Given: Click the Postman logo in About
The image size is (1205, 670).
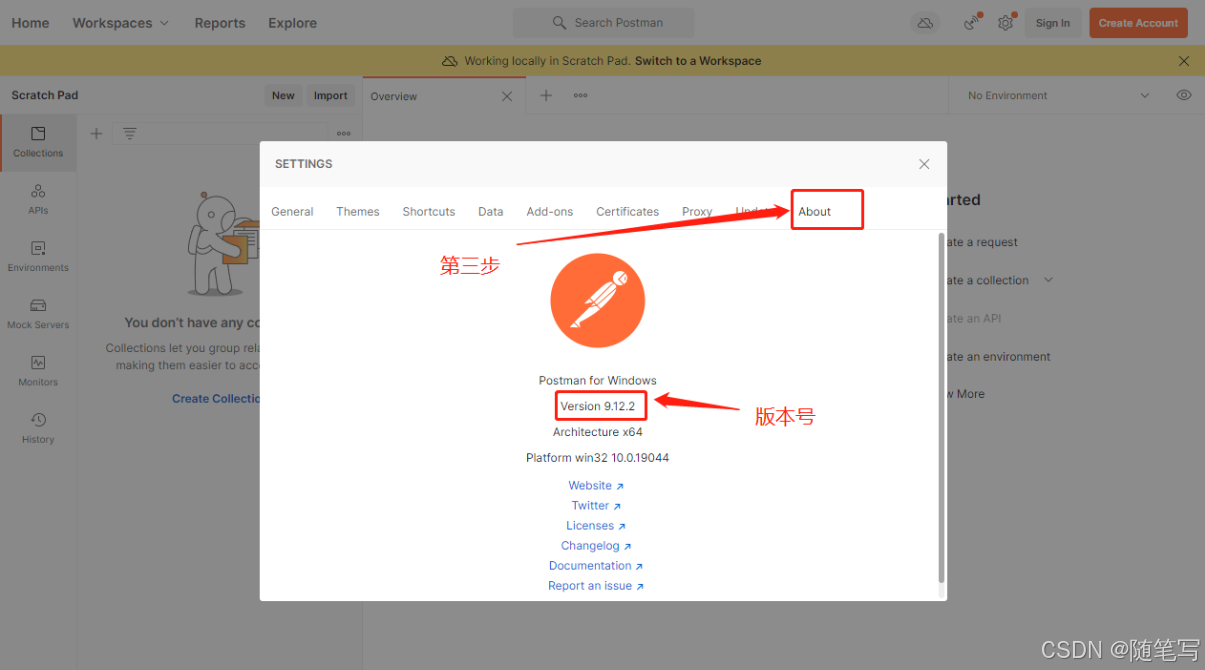Looking at the screenshot, I should click(598, 301).
